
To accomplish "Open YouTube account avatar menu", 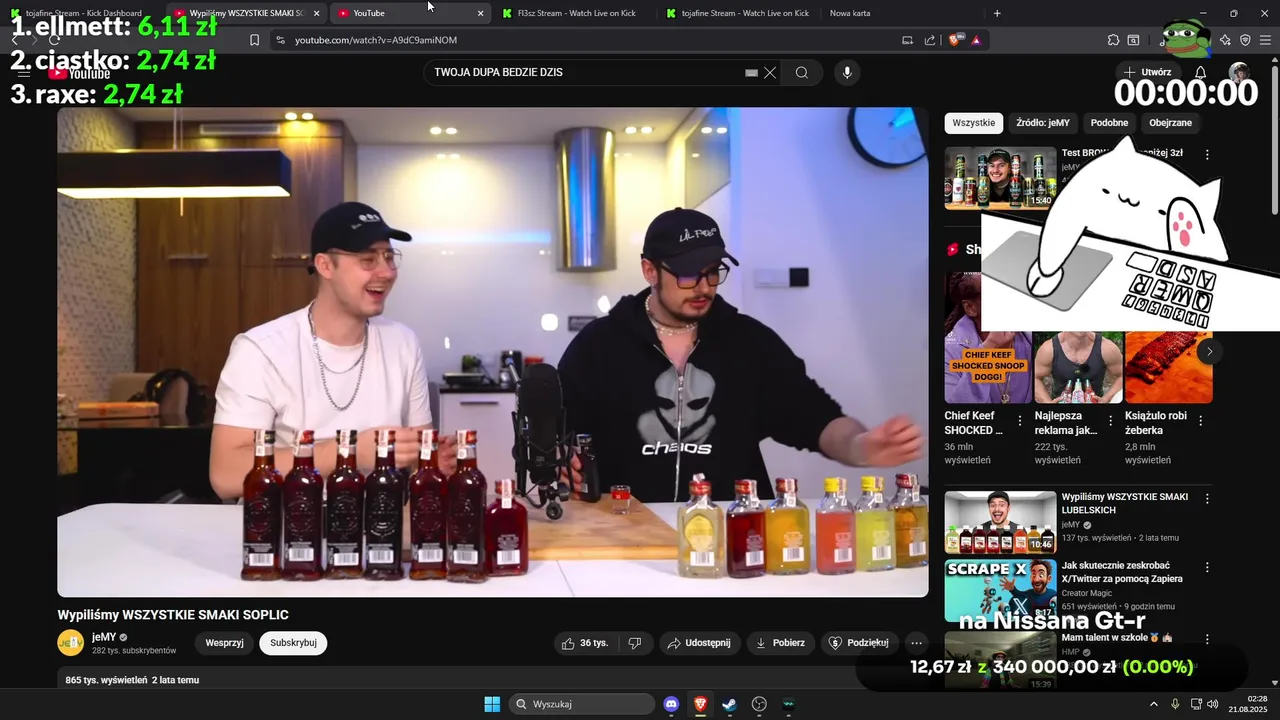I will click(x=1239, y=73).
